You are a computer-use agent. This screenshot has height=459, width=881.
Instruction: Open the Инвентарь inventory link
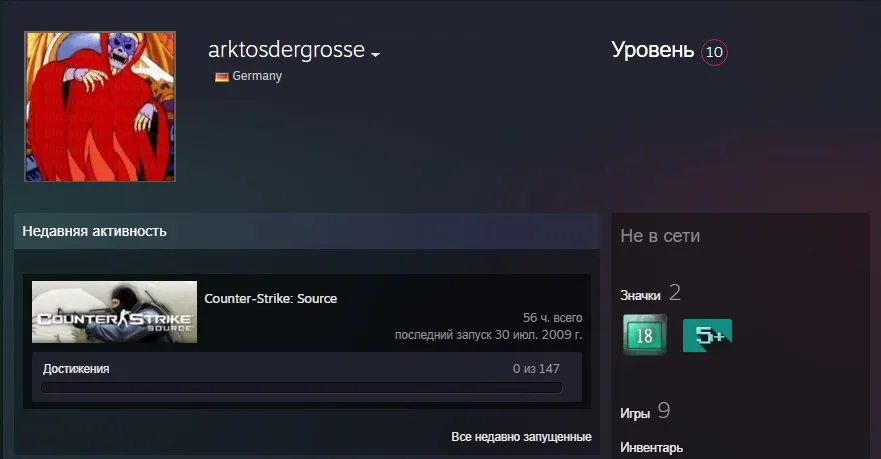(x=652, y=447)
